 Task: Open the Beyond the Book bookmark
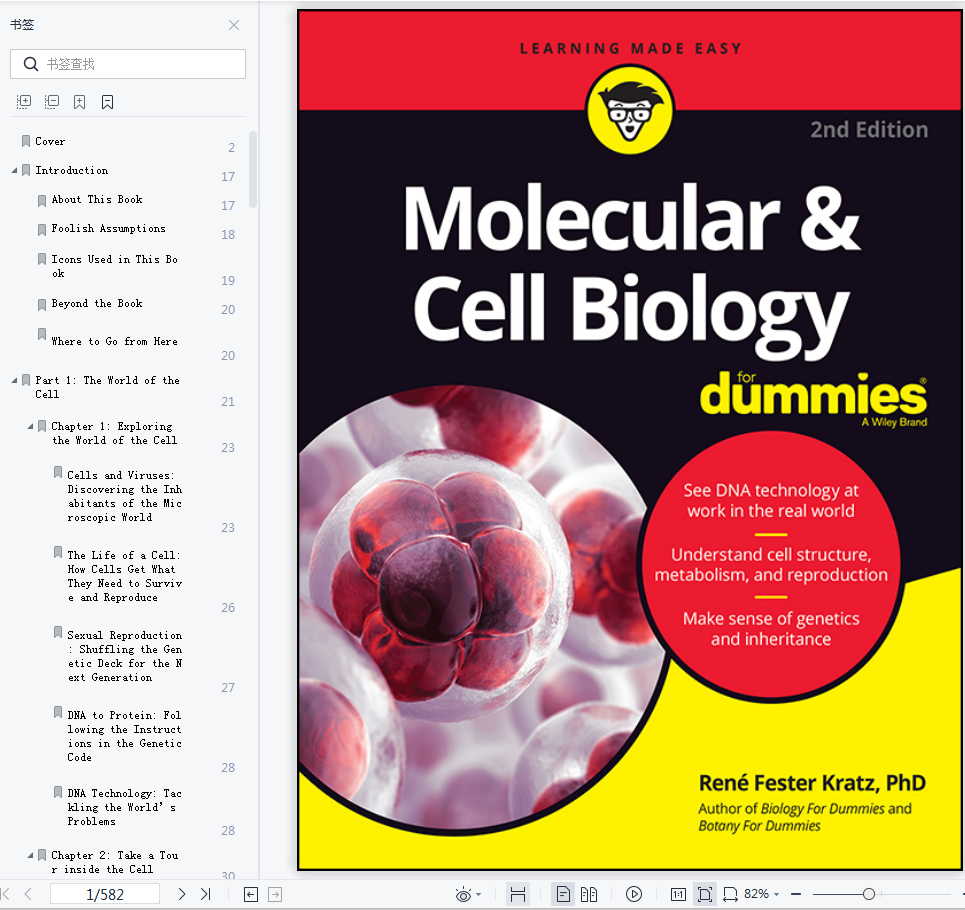click(x=97, y=304)
